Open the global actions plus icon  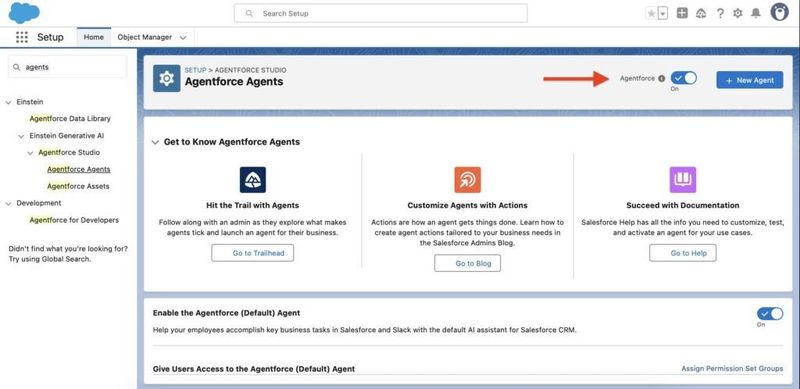[682, 13]
